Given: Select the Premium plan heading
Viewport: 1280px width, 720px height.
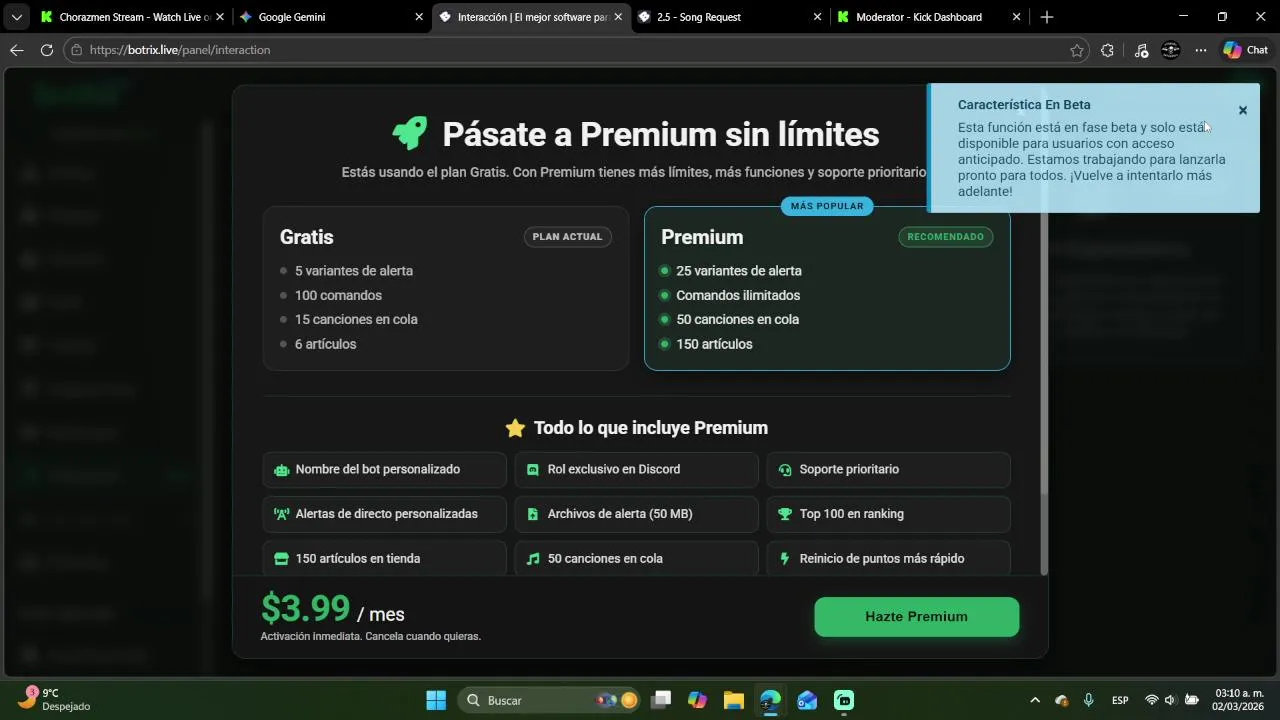Looking at the screenshot, I should pyautogui.click(x=702, y=237).
